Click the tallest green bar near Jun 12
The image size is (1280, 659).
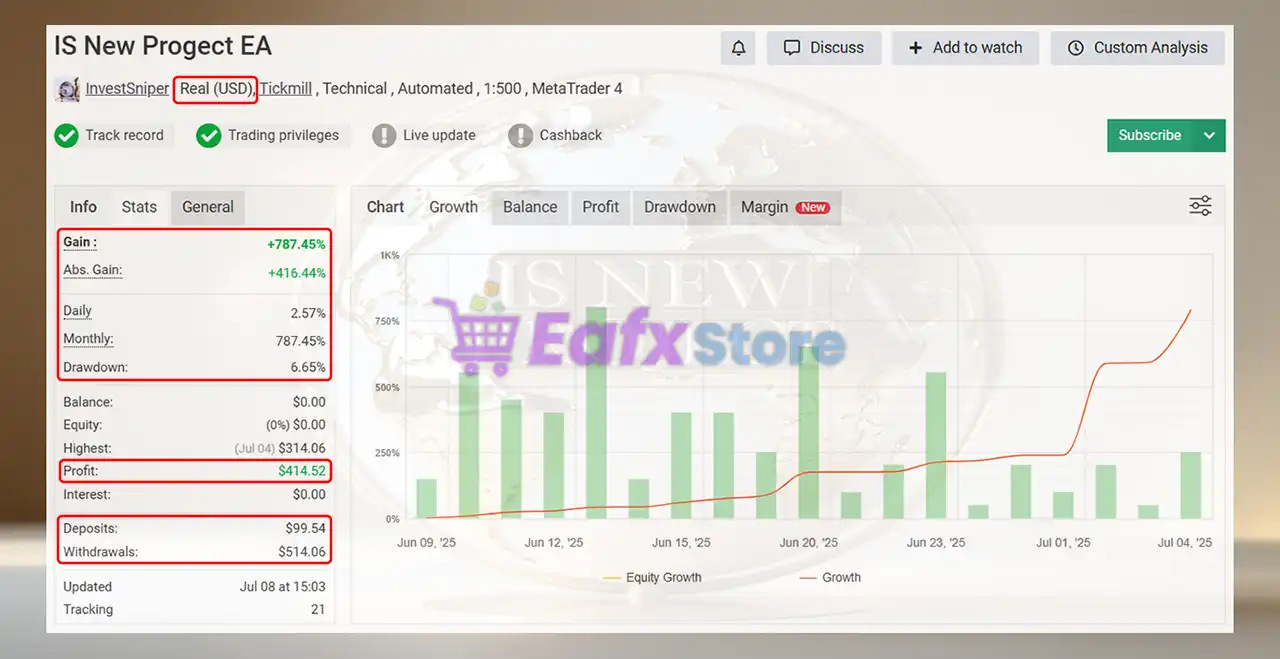596,412
